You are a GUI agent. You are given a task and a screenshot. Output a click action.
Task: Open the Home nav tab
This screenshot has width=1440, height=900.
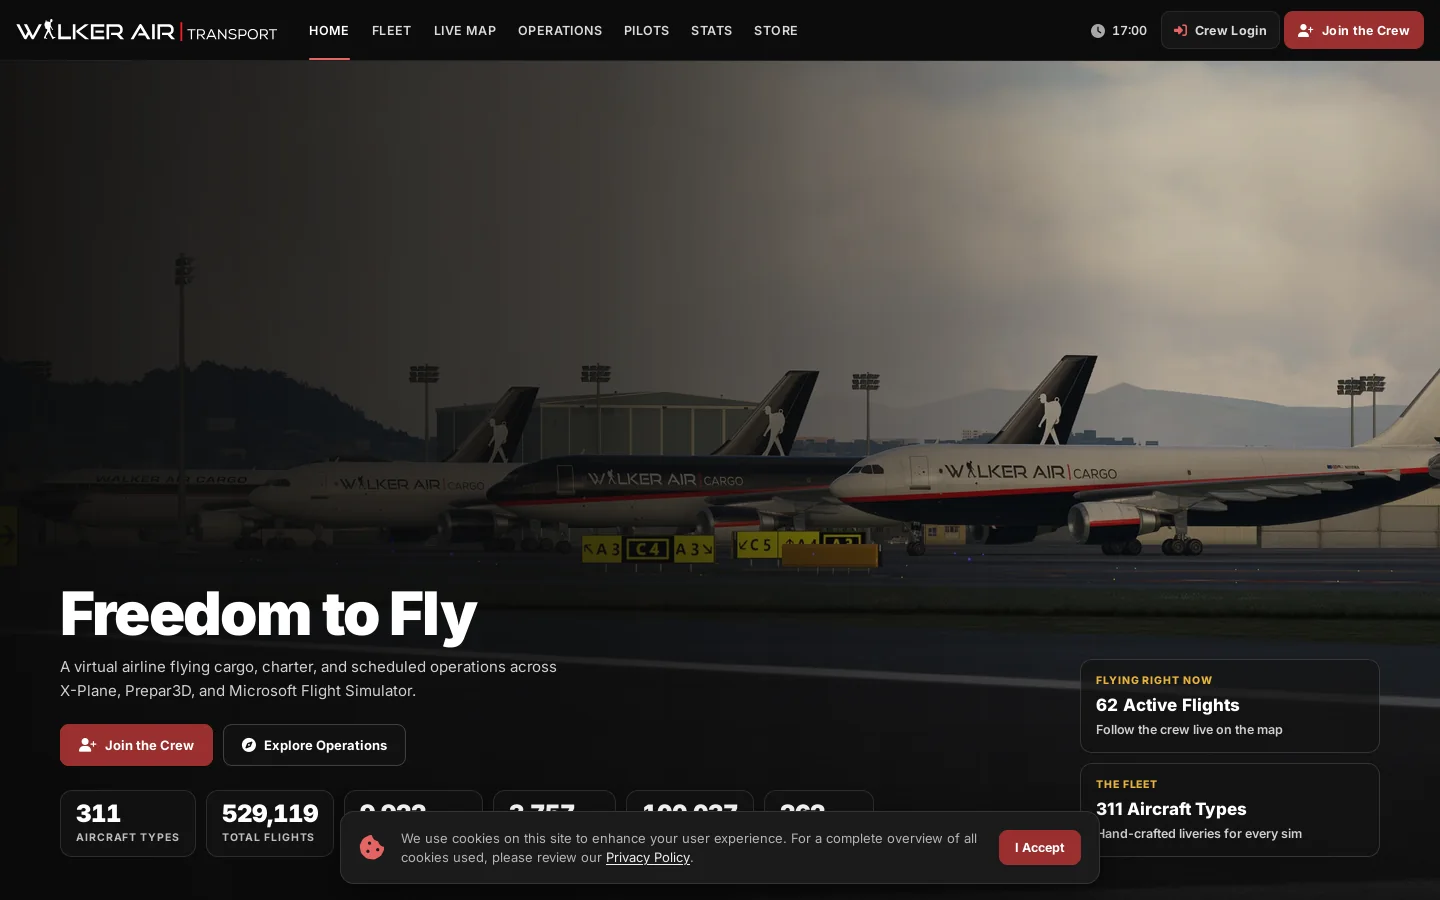pyautogui.click(x=329, y=31)
